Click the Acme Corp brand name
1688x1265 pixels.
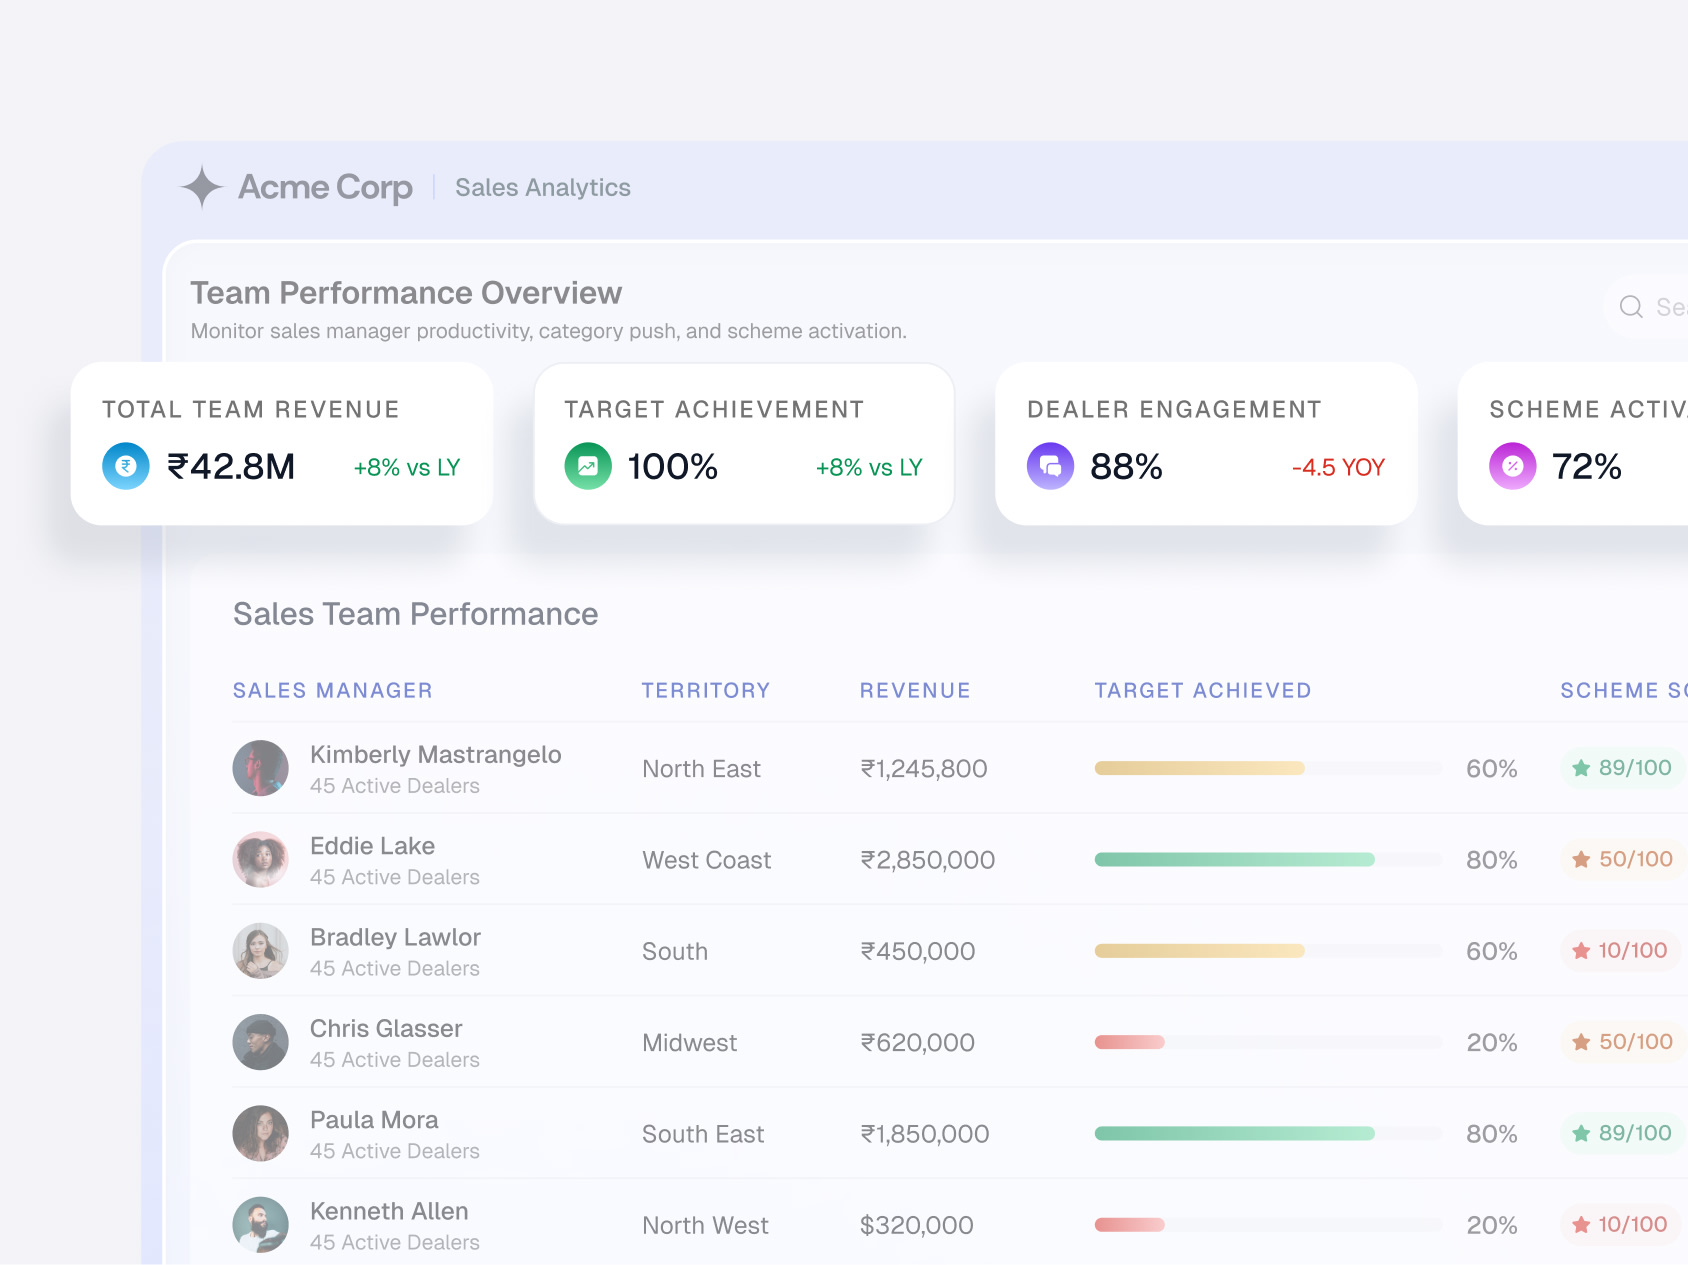coord(325,187)
